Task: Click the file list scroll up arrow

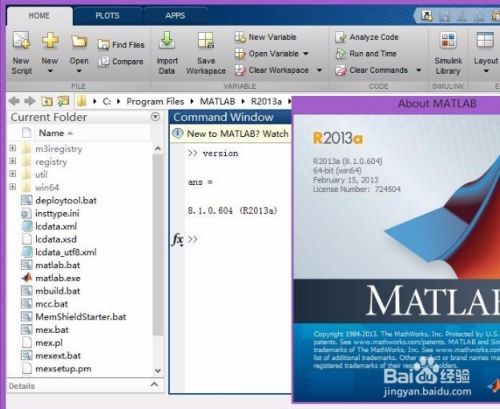Action: pyautogui.click(x=158, y=148)
